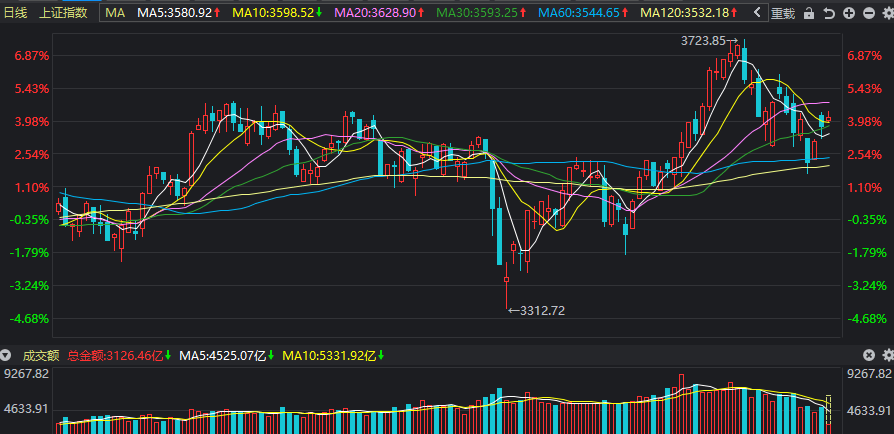894x434 pixels.
Task: Toggle the MA5:3580.92 line label
Action: coord(178,13)
